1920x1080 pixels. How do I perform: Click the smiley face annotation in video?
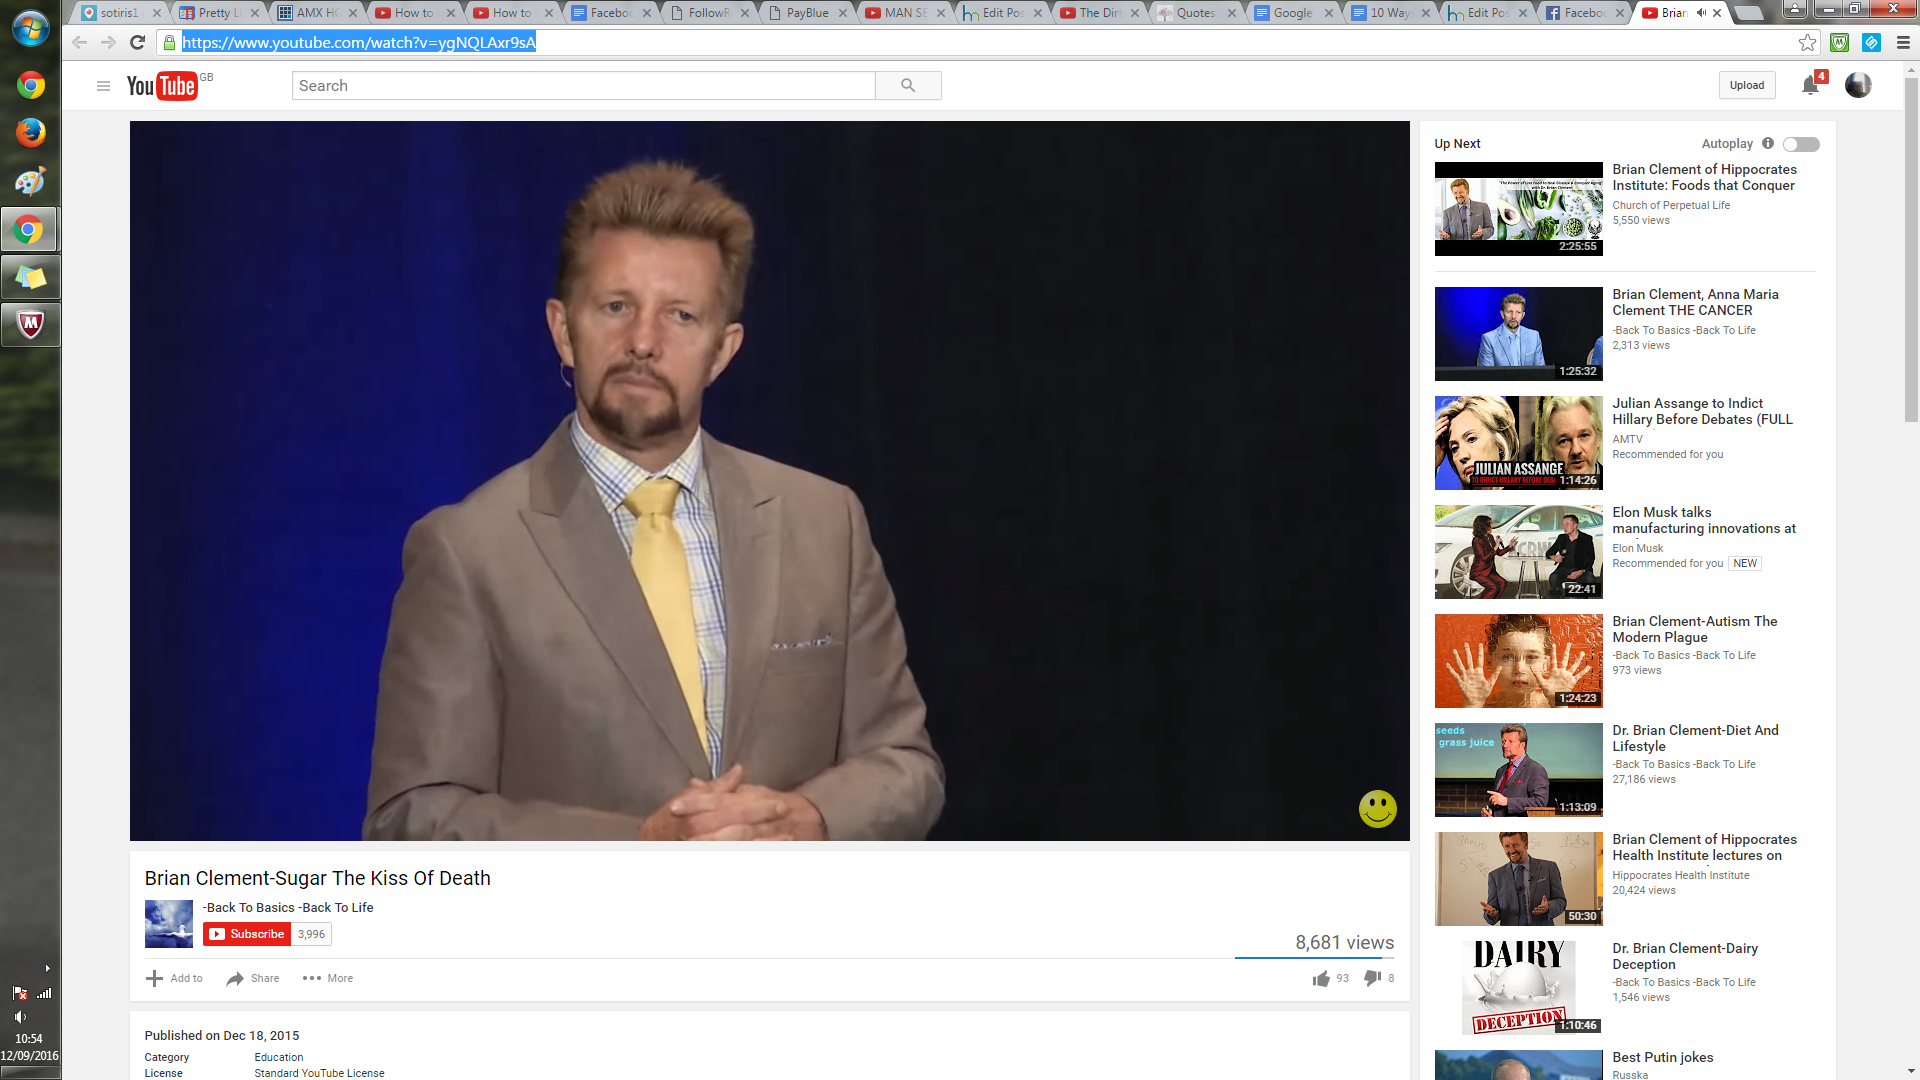pos(1377,809)
